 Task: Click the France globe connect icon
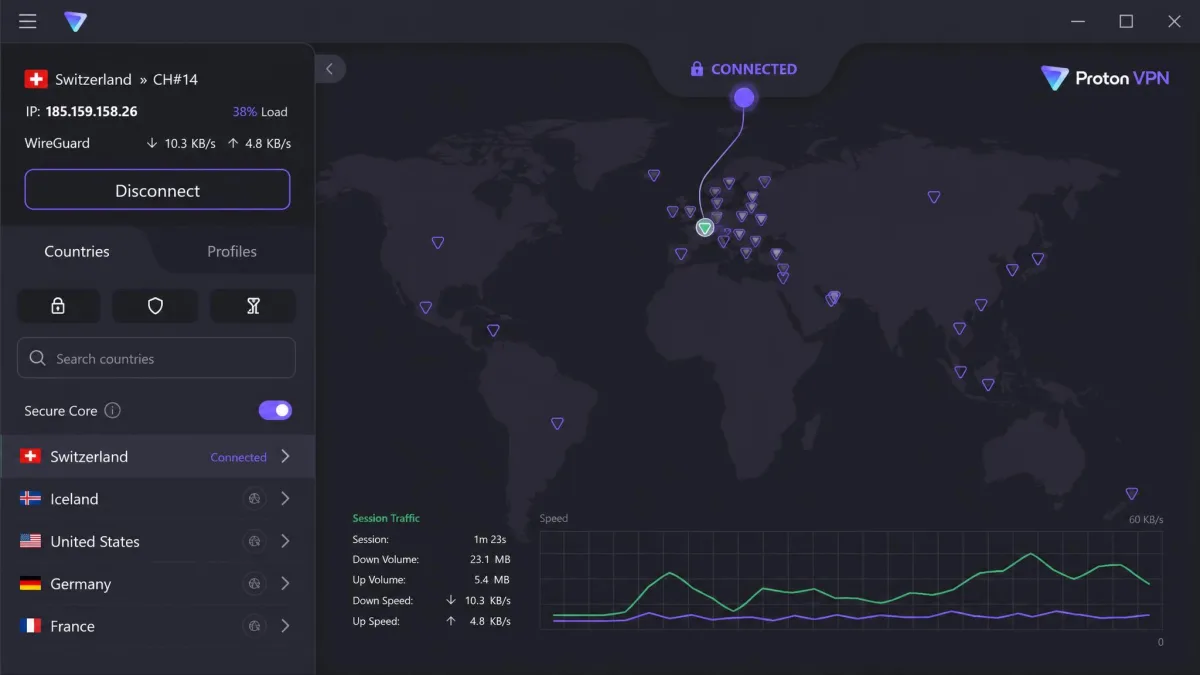pyautogui.click(x=254, y=626)
